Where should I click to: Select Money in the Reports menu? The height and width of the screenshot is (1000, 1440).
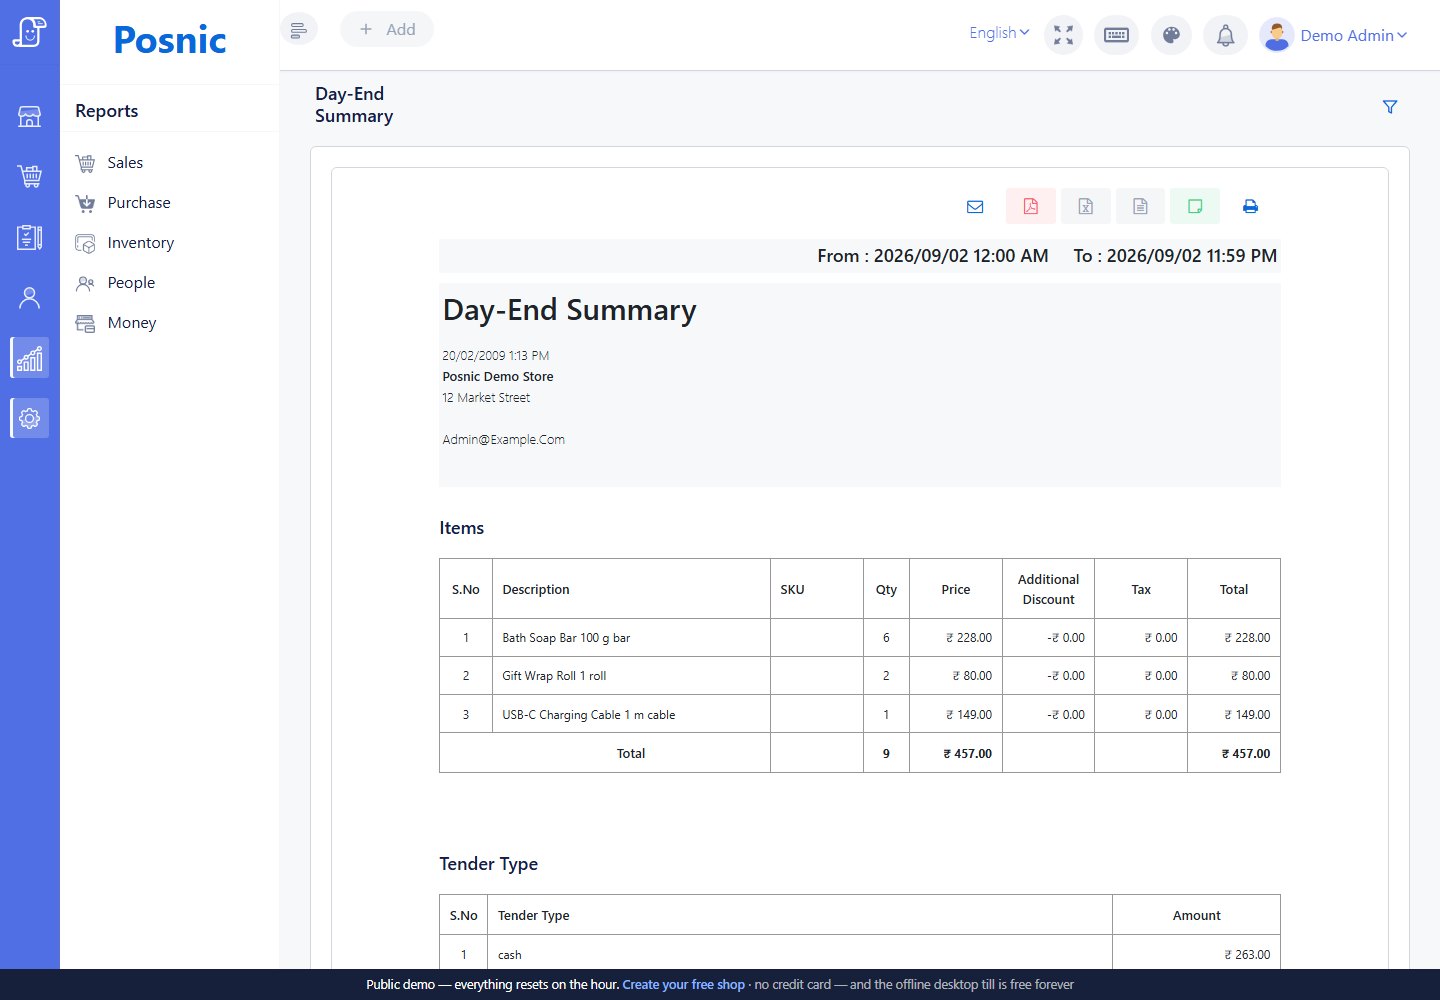pos(132,322)
